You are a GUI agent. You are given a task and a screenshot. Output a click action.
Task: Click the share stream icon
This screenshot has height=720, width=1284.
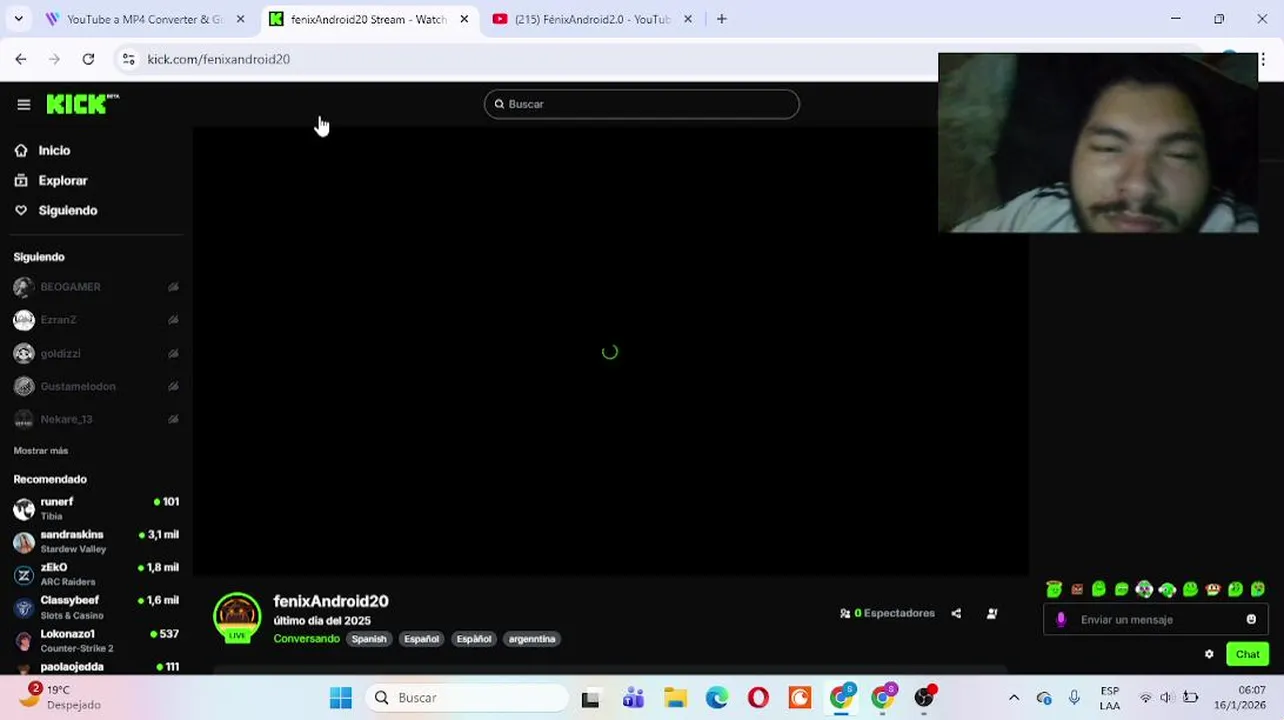click(x=956, y=613)
